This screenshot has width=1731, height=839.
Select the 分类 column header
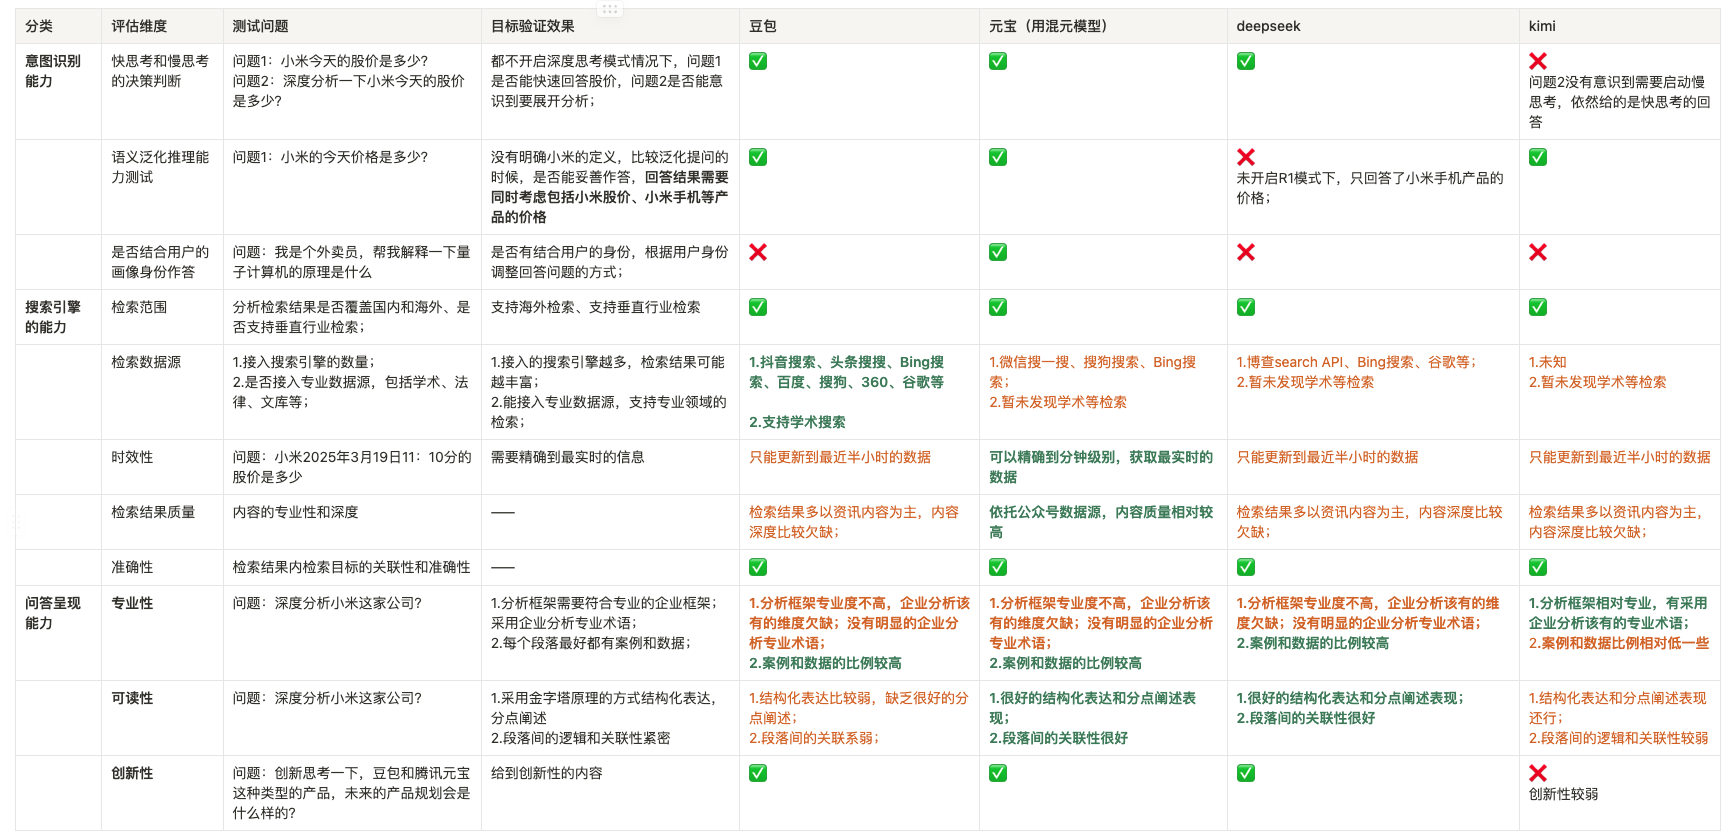point(58,26)
